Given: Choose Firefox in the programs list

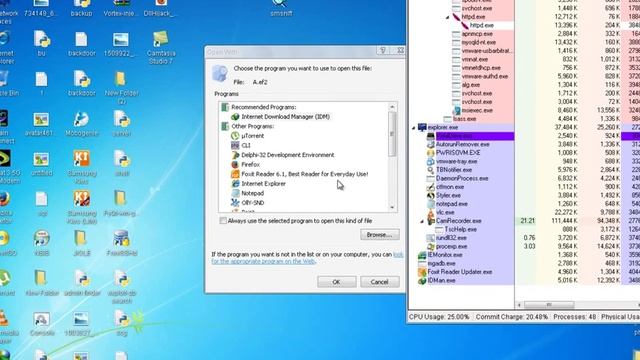Looking at the screenshot, I should tap(245, 164).
